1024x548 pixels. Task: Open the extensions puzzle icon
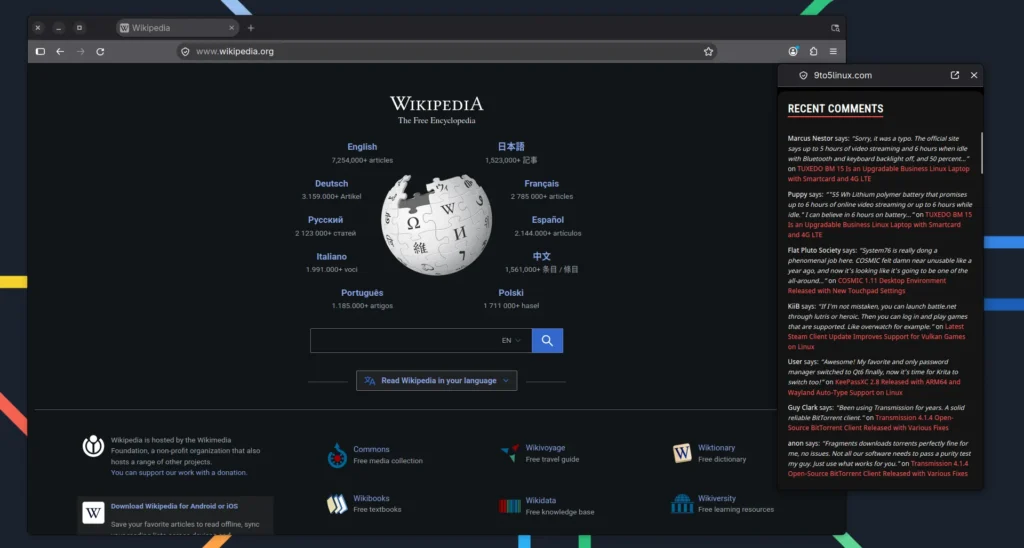pyautogui.click(x=814, y=52)
